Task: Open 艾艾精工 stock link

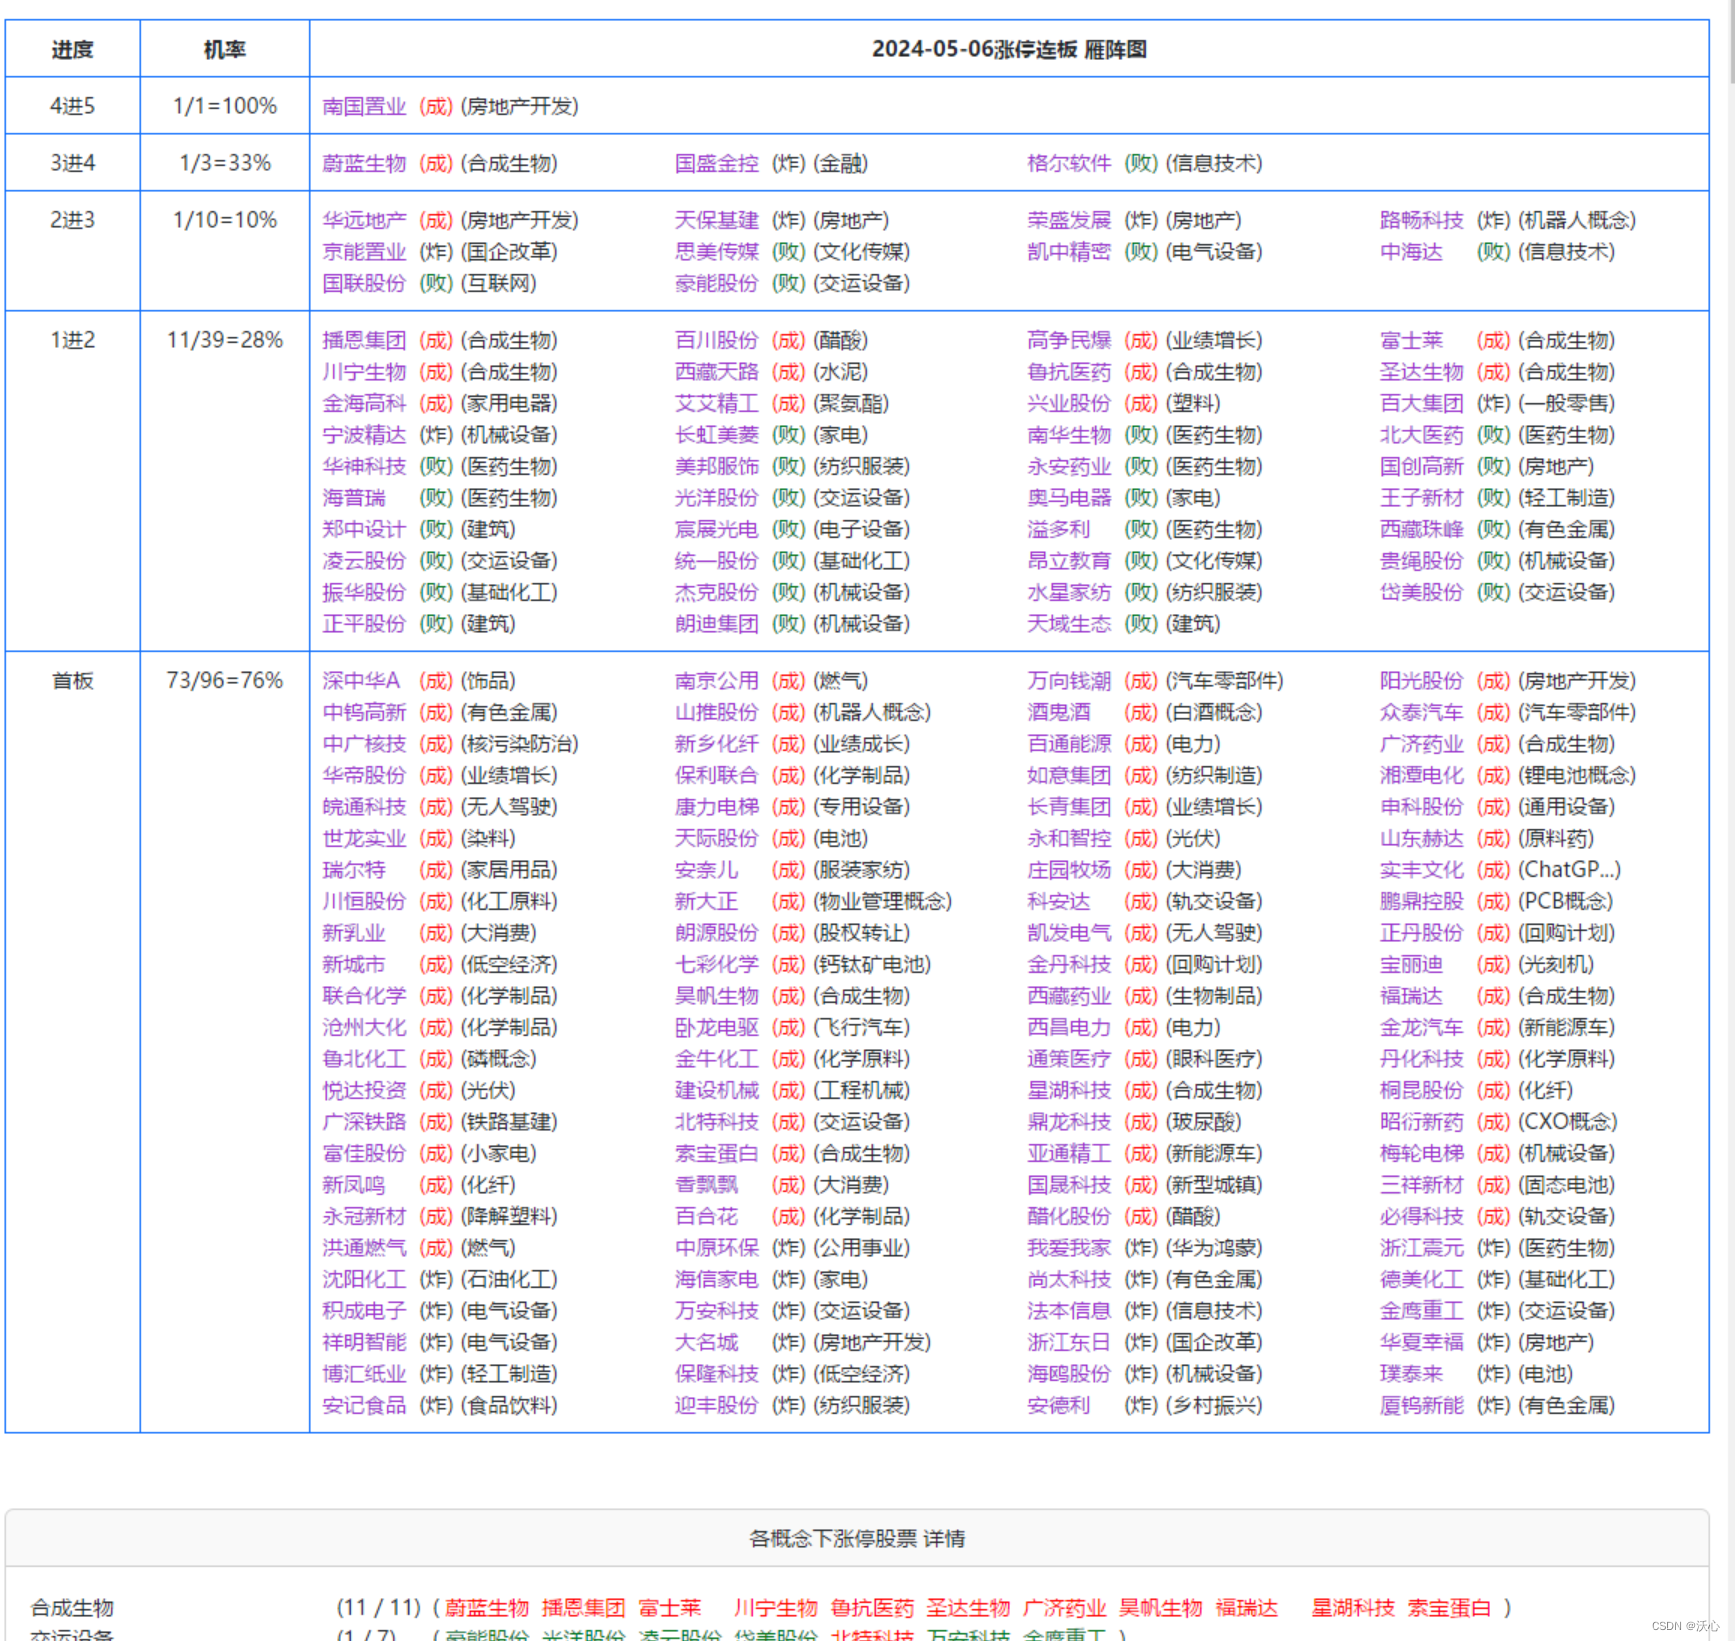Action: pos(716,403)
